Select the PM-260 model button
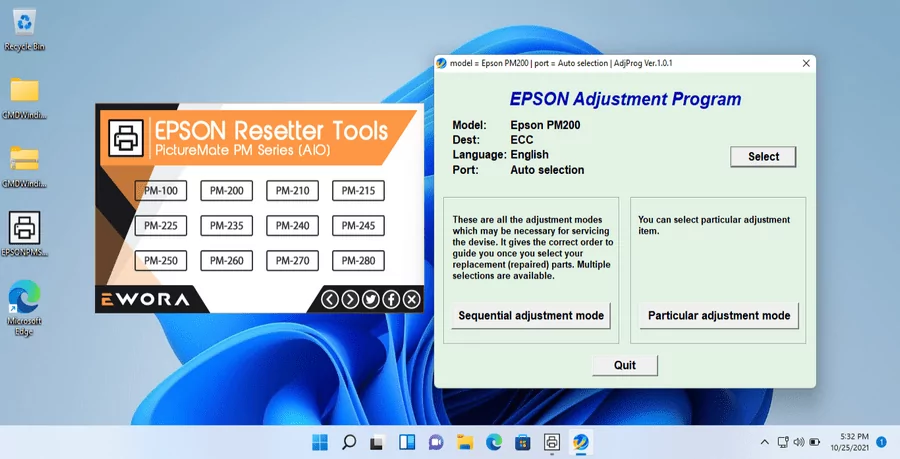Viewport: 900px width, 459px height. point(227,260)
